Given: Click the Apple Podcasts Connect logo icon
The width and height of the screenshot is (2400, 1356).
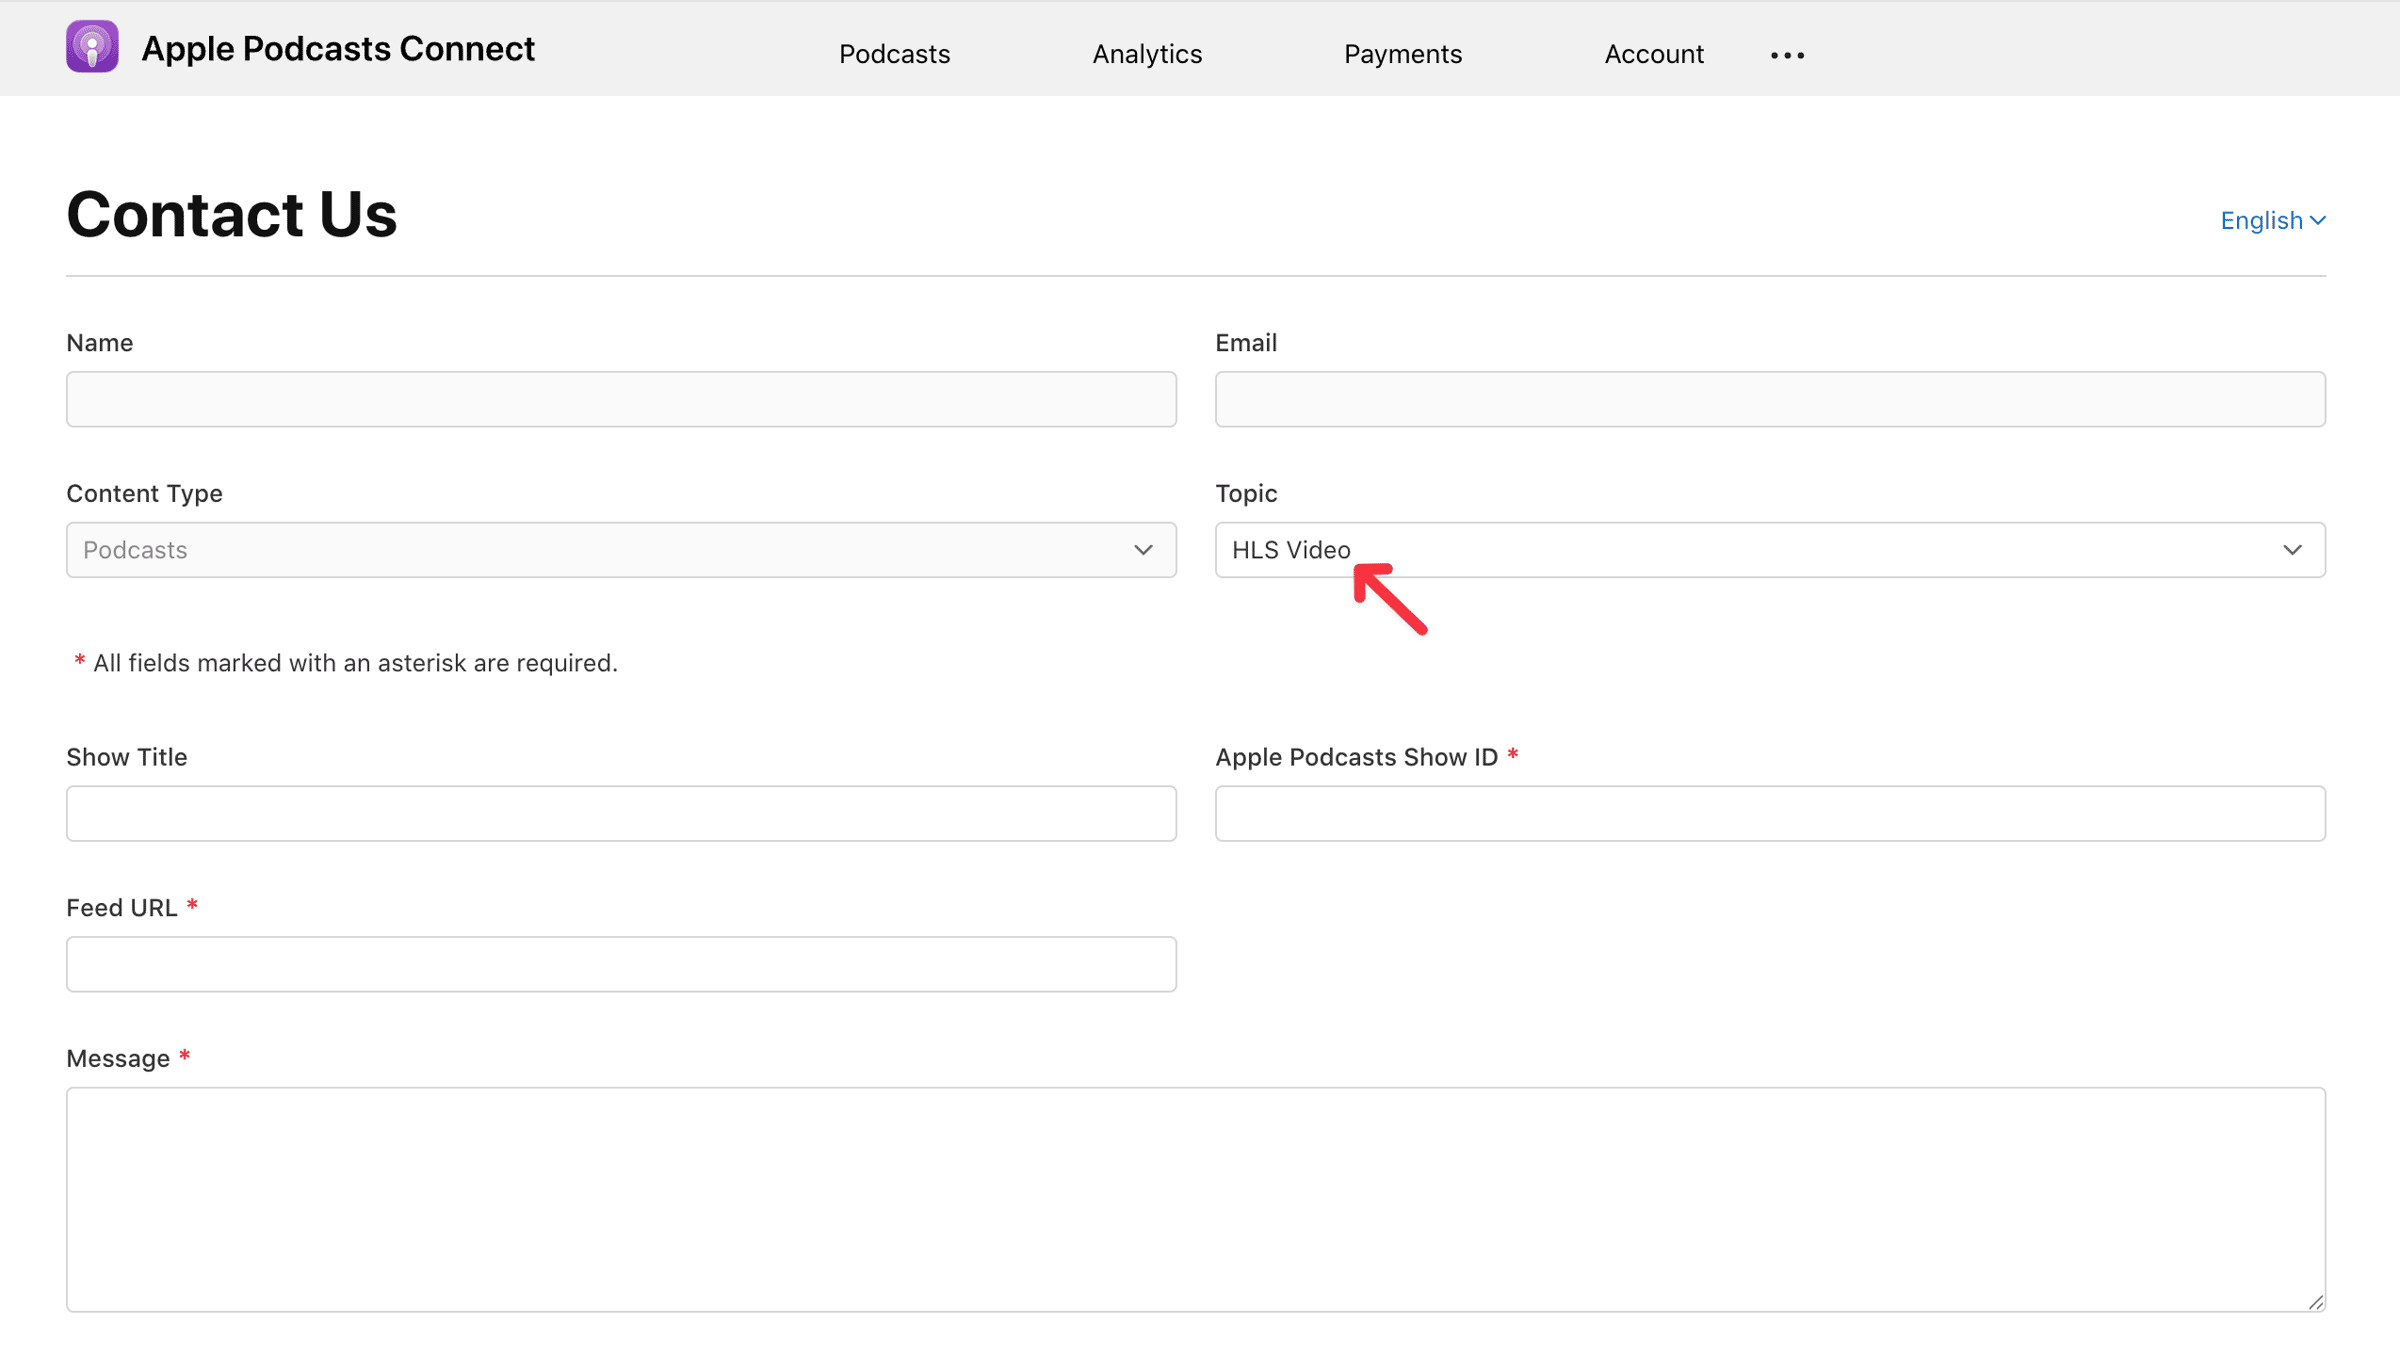Looking at the screenshot, I should point(92,47).
